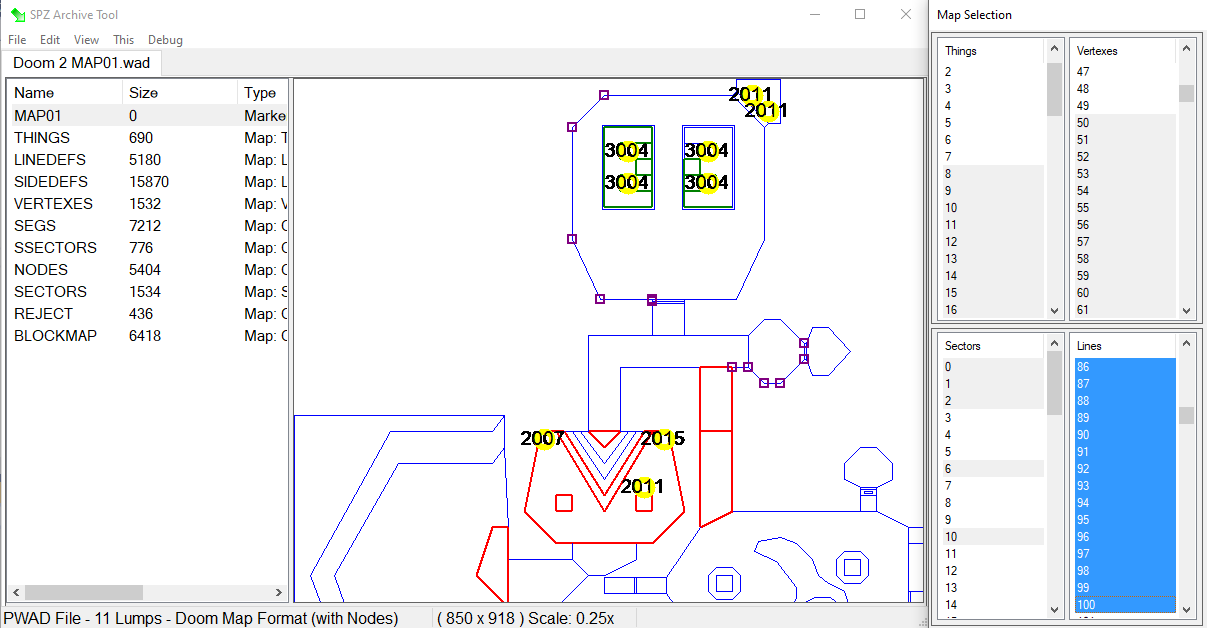Image resolution: width=1207 pixels, height=628 pixels.
Task: Select sector 6 in Sectors list
Action: pos(992,469)
